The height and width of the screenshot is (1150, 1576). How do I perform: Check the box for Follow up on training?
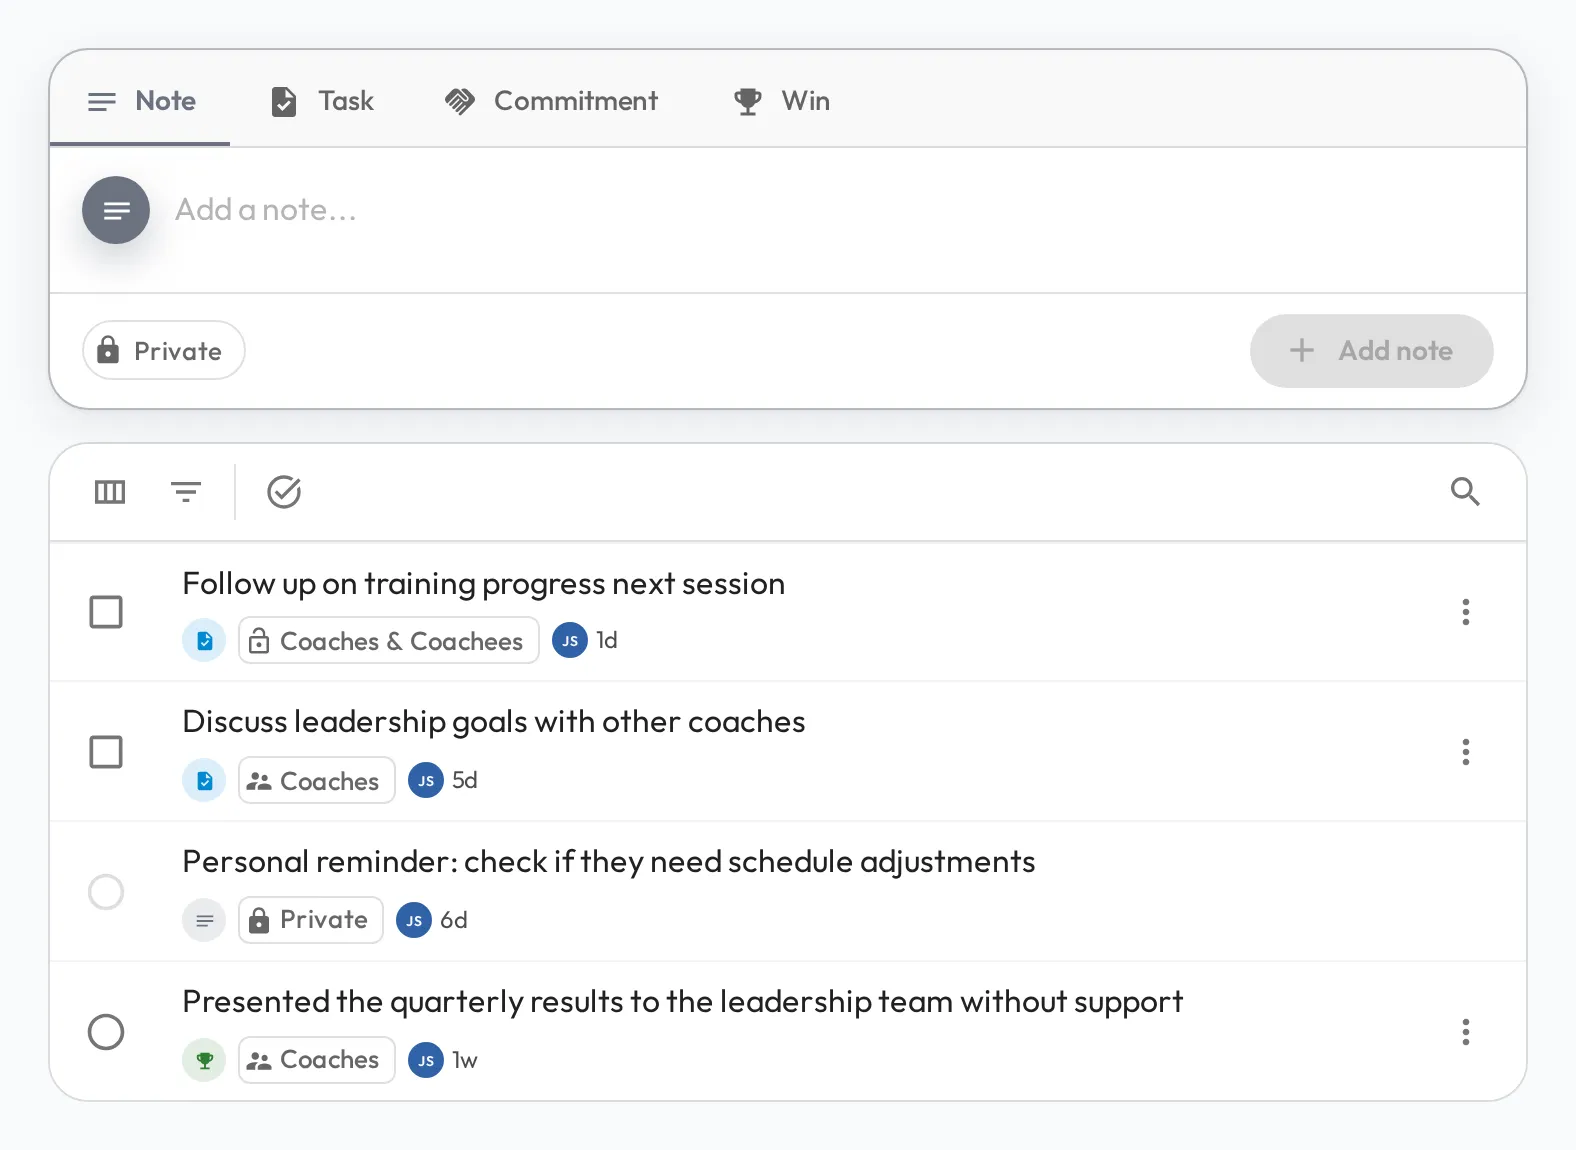(x=106, y=612)
